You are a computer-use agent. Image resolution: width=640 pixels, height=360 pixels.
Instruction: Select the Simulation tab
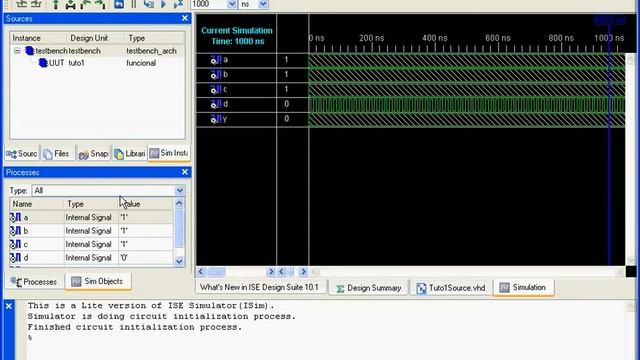coord(523,287)
